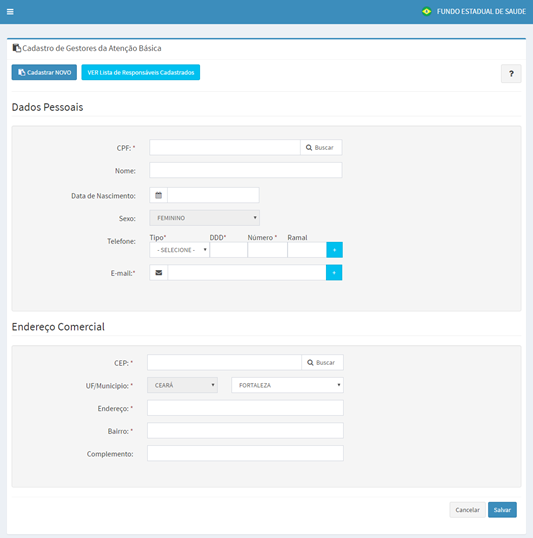Search CPF using the Buscar button
533x538 pixels.
pyautogui.click(x=321, y=148)
